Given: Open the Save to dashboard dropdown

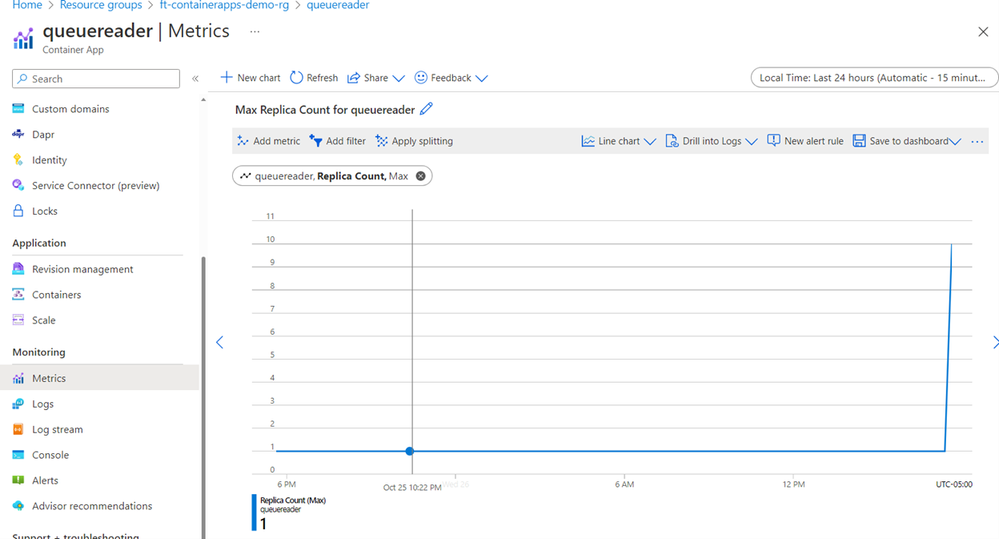Looking at the screenshot, I should point(907,141).
